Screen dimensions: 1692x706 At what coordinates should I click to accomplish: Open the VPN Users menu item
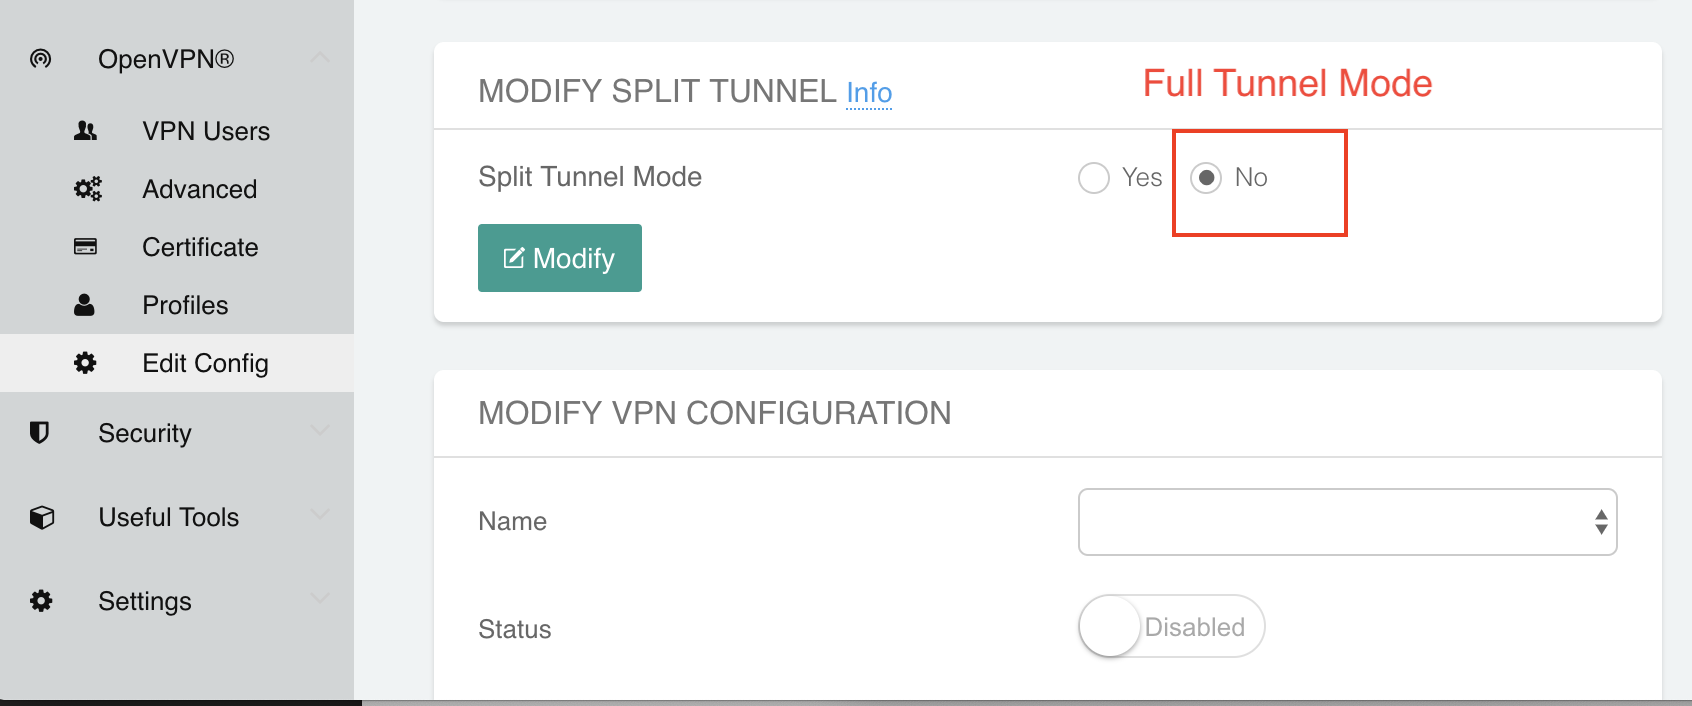pyautogui.click(x=206, y=131)
